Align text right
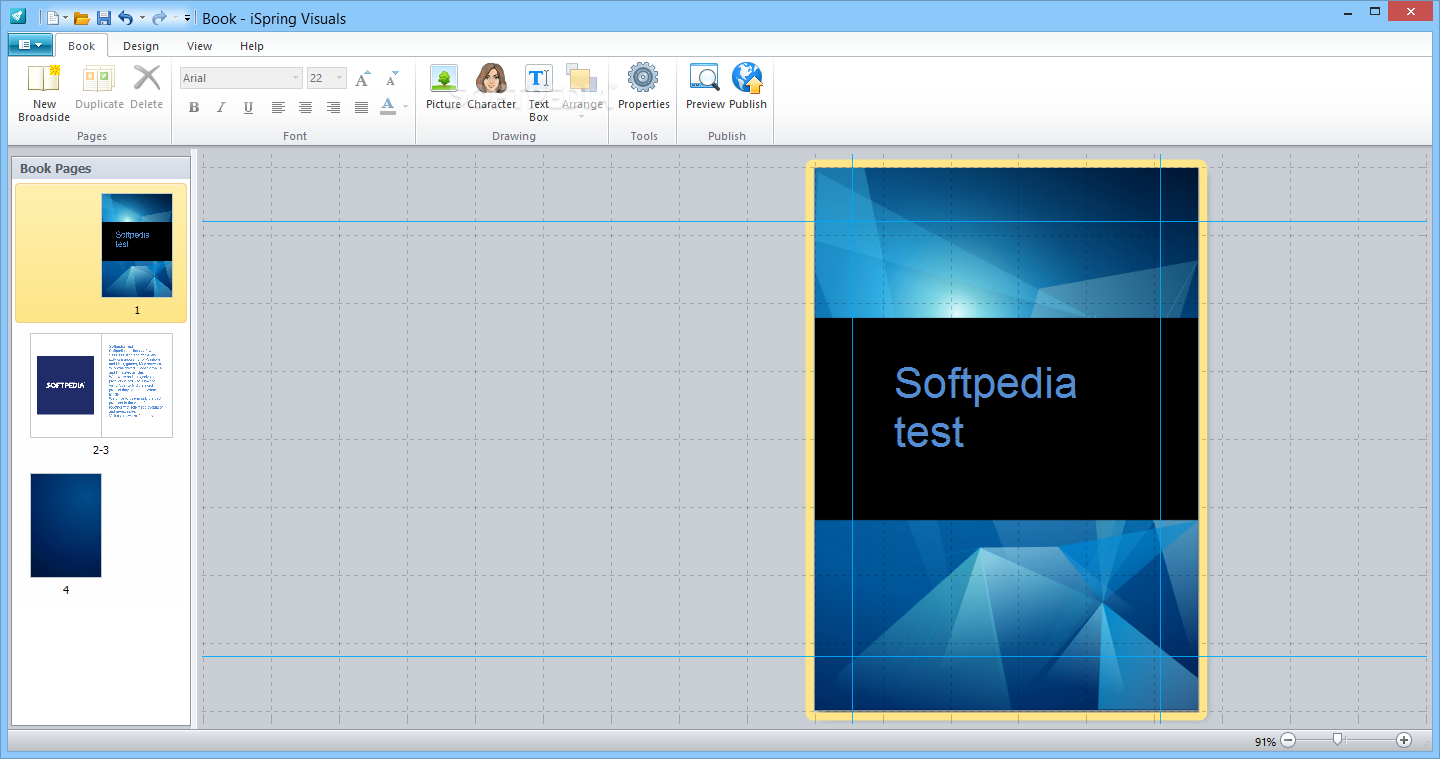Viewport: 1440px width, 759px height. [x=334, y=107]
